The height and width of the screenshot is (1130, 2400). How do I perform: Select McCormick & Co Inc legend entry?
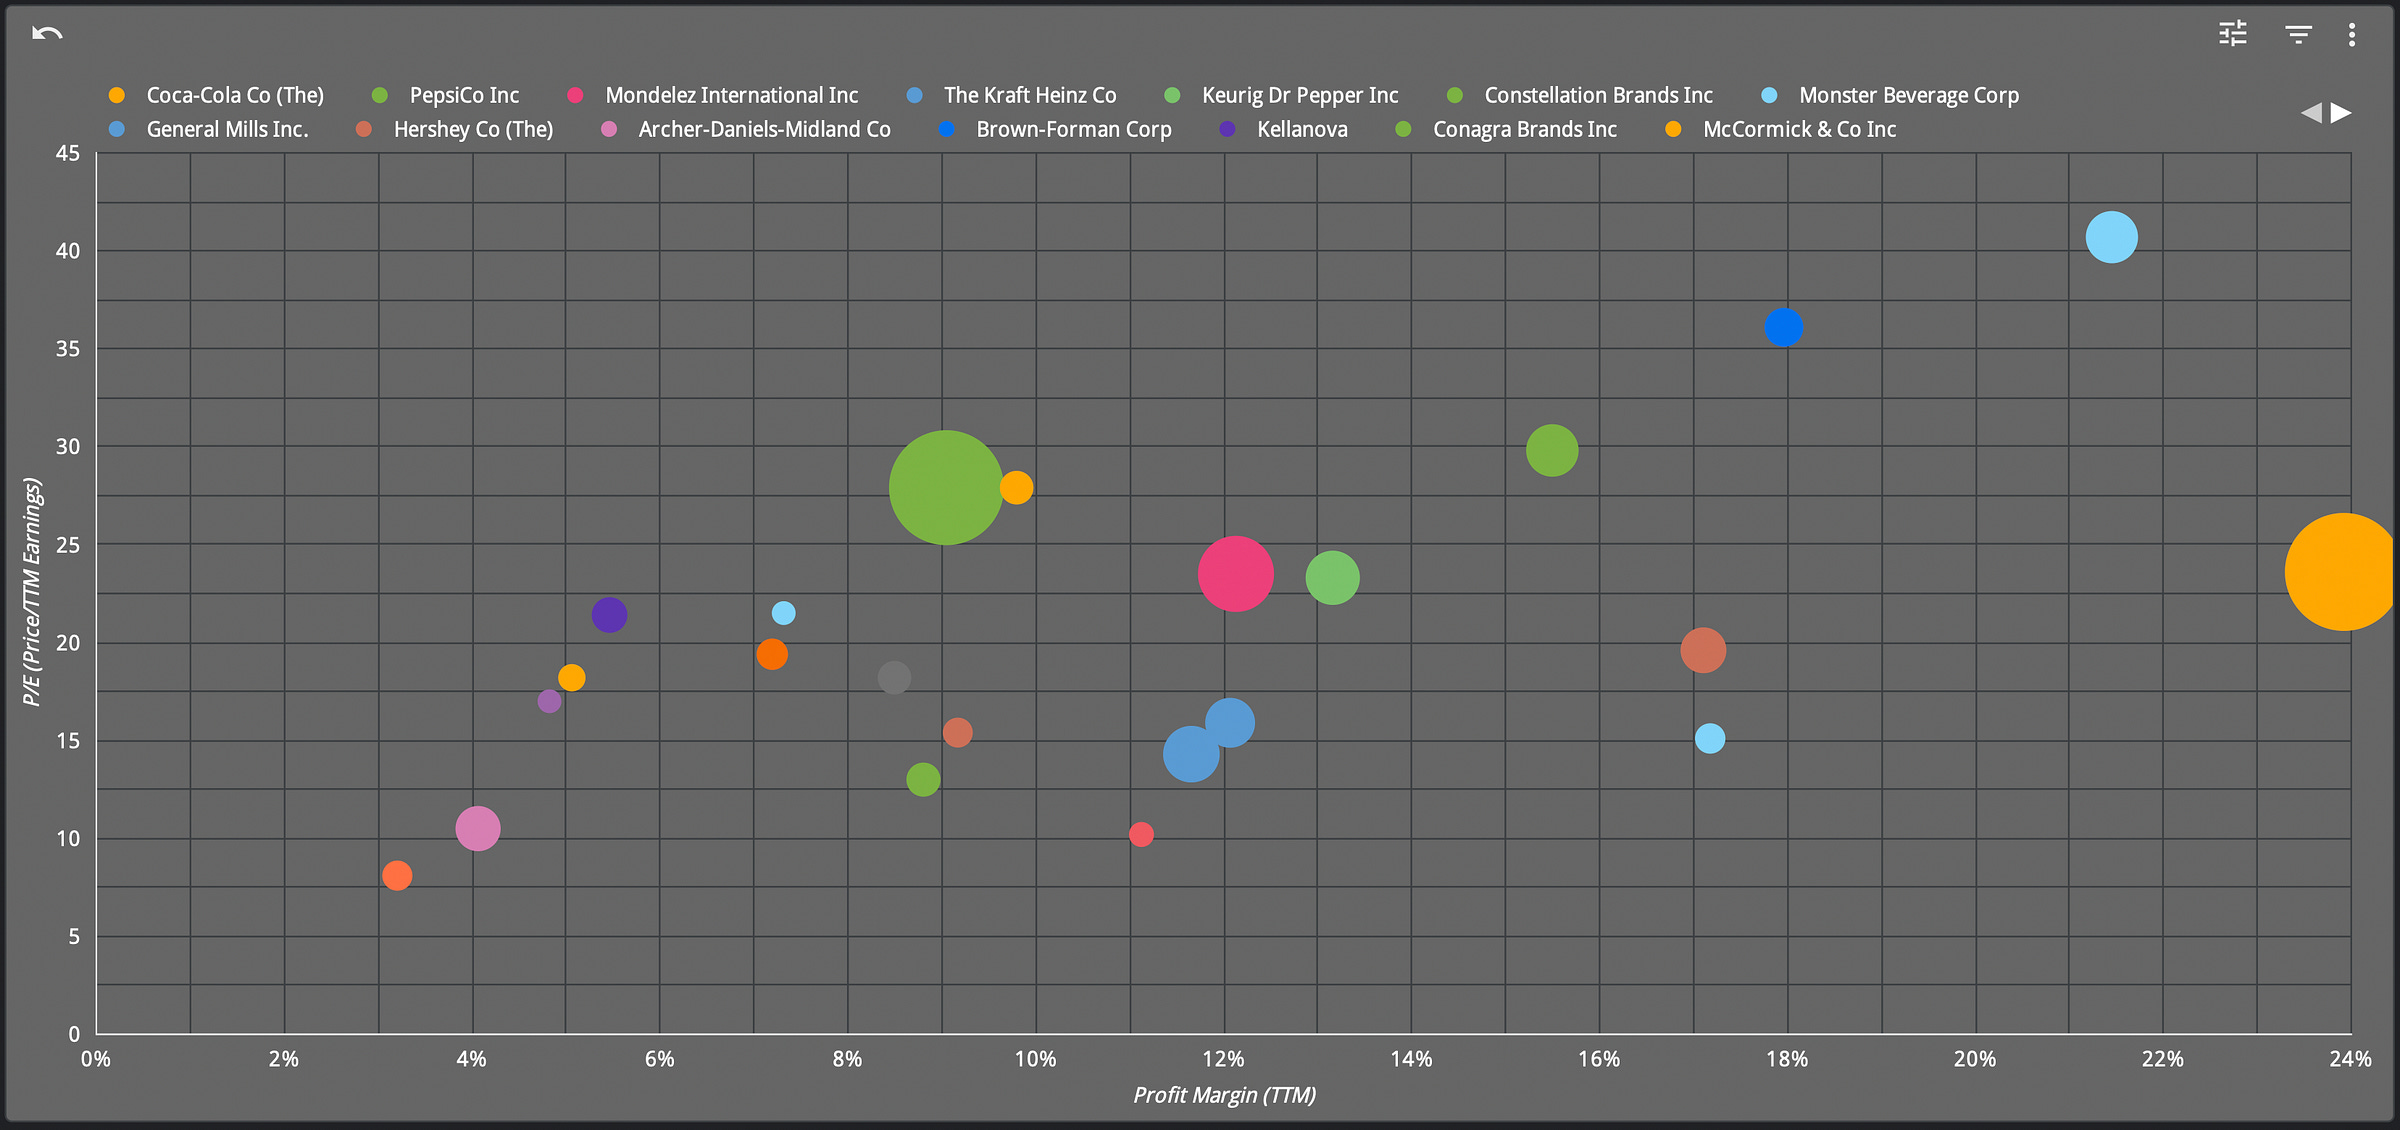coord(1798,129)
